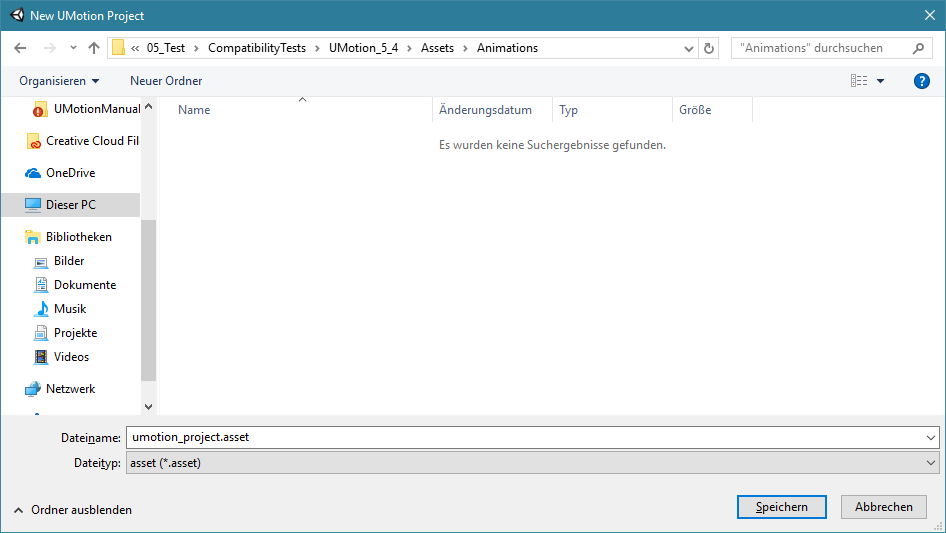Open the help question mark icon
Screen dimensions: 946x533
[922, 81]
